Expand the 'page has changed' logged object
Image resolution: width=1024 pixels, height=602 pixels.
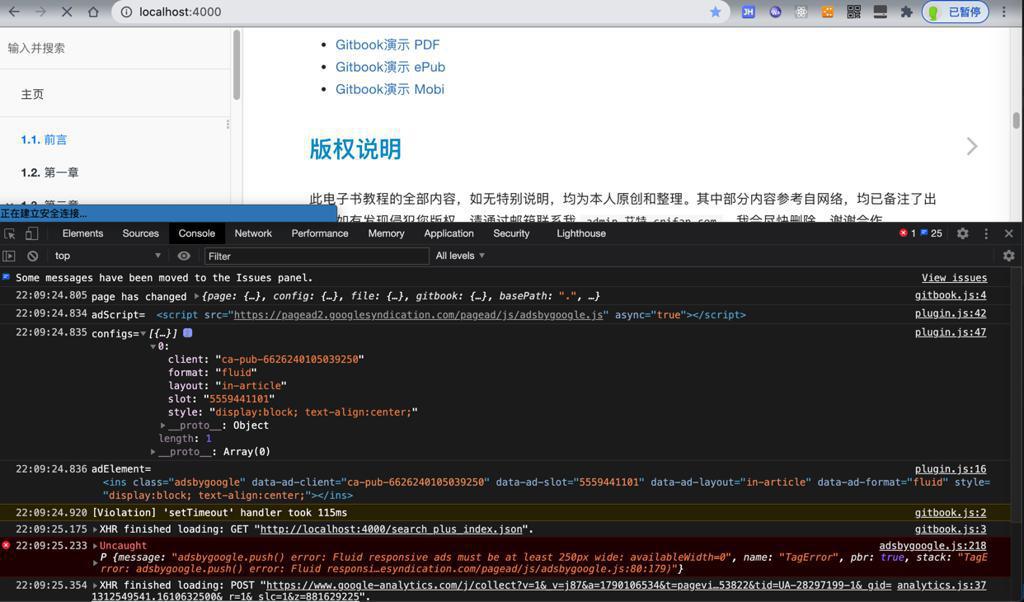click(x=197, y=296)
